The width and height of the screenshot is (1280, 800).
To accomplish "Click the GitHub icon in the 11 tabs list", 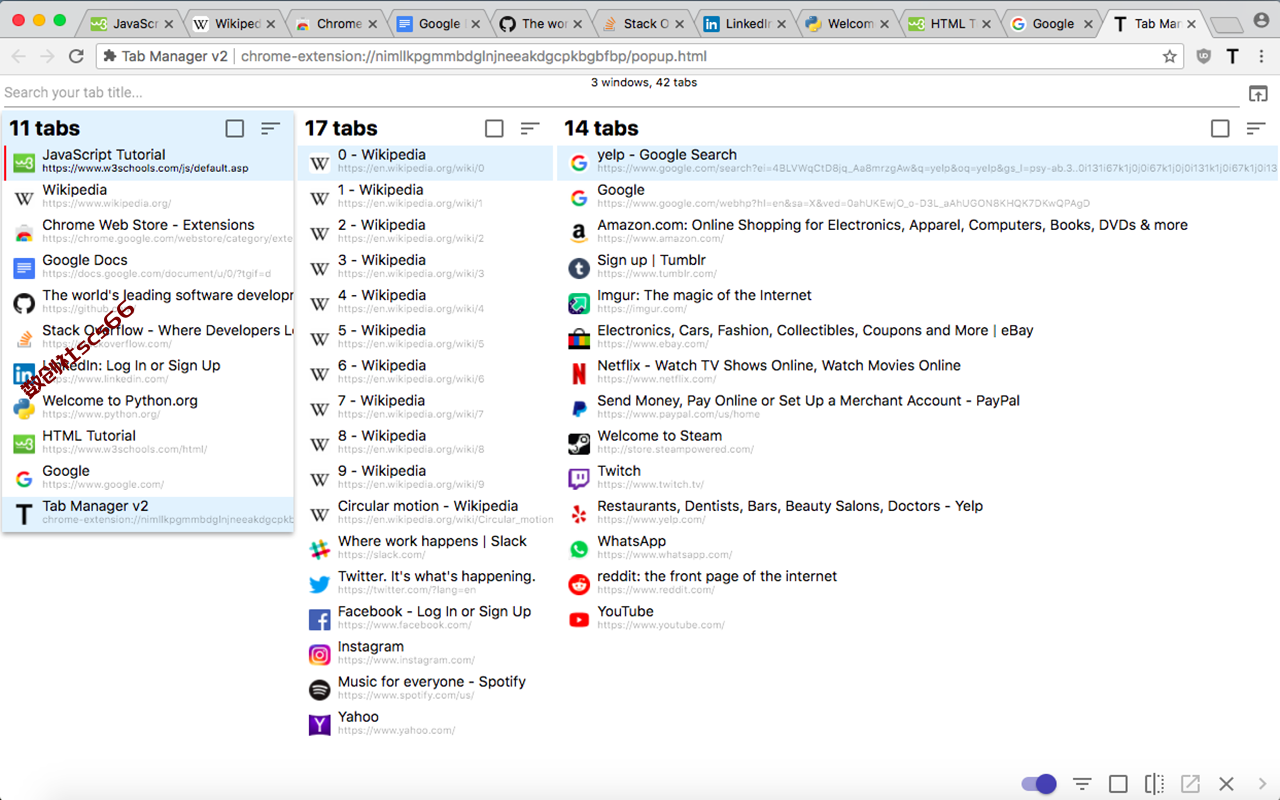I will [24, 303].
